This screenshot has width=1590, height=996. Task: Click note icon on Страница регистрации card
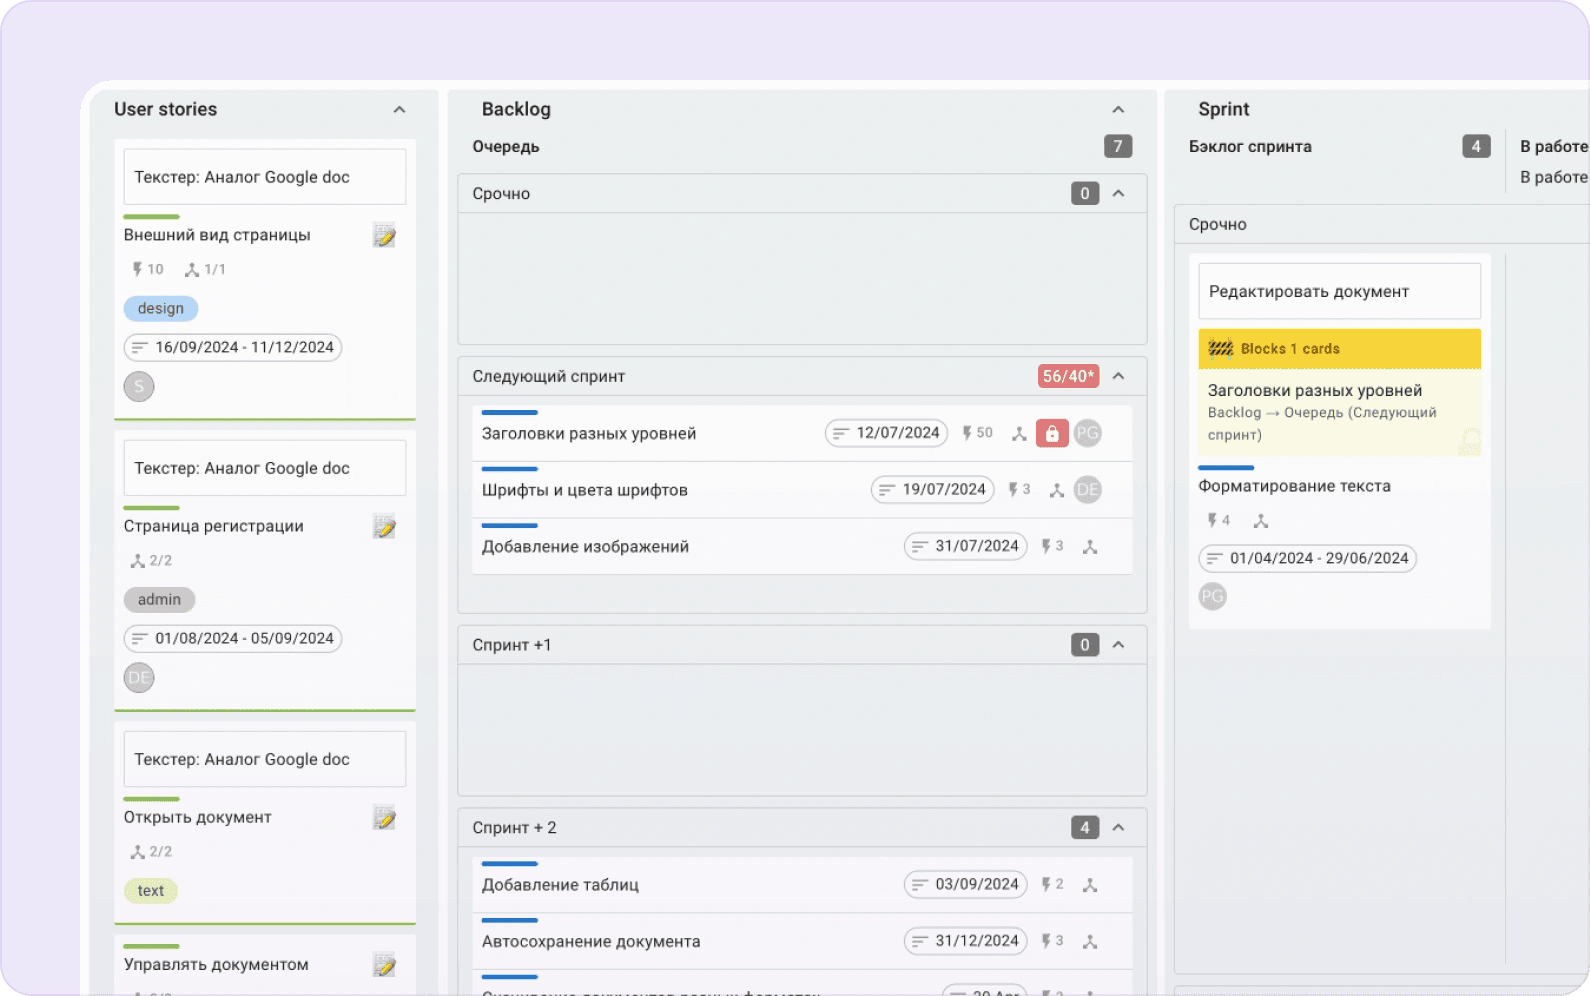384,527
